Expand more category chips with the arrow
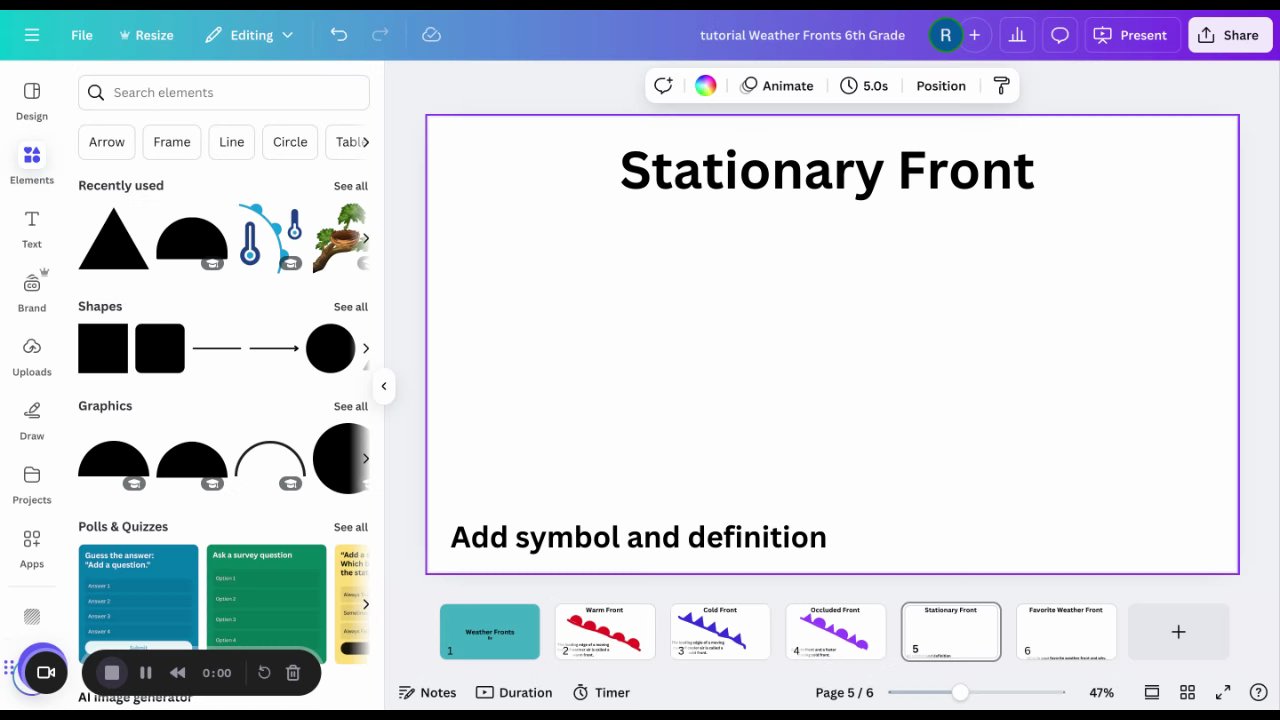This screenshot has width=1280, height=720. coord(365,142)
